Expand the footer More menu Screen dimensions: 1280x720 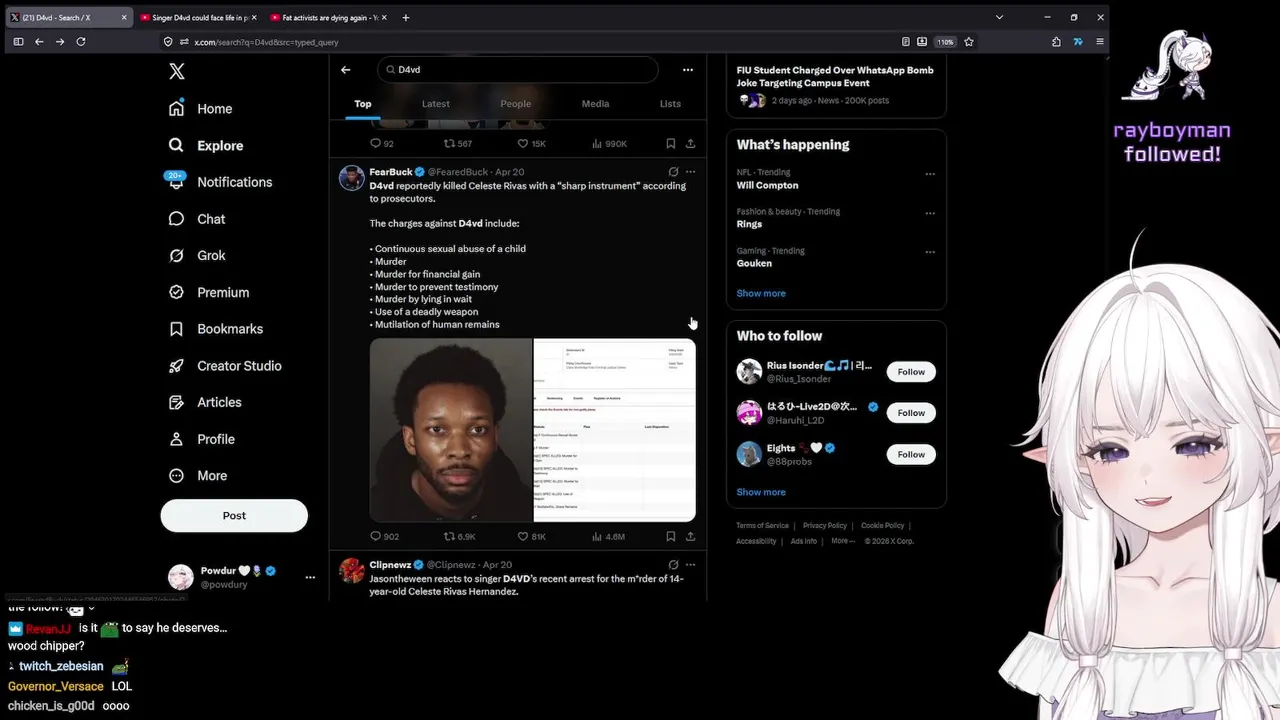click(x=843, y=541)
